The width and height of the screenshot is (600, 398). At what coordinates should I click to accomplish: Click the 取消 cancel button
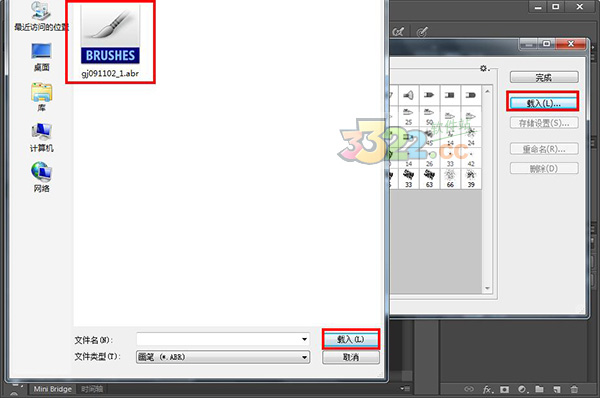pos(351,357)
